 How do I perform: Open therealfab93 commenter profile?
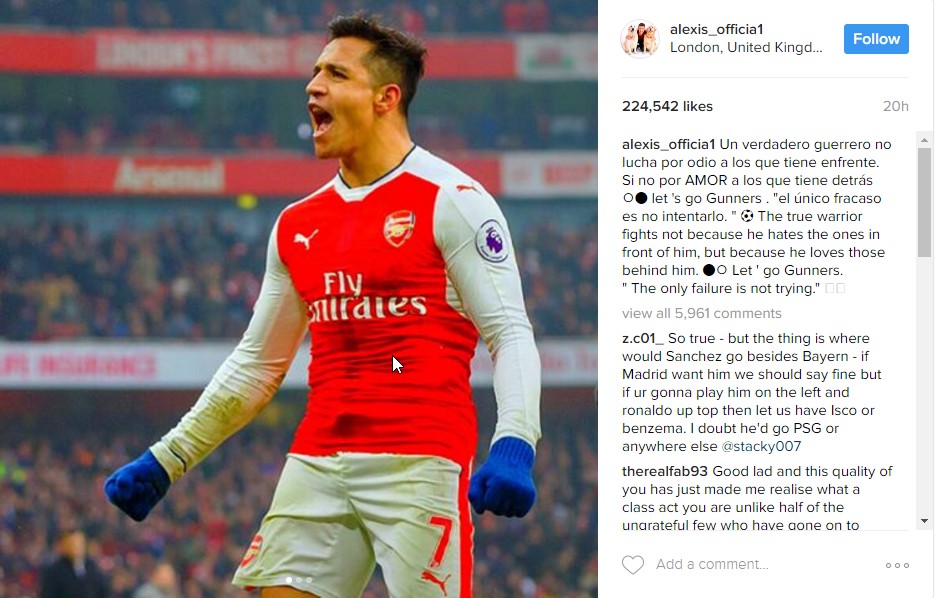tap(664, 471)
